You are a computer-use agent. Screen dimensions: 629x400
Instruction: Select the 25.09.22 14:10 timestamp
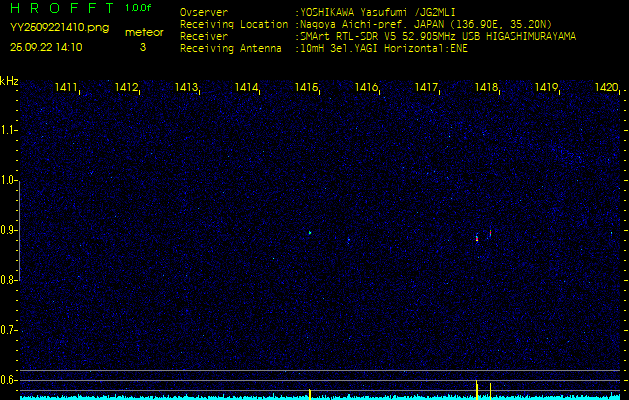(47, 47)
